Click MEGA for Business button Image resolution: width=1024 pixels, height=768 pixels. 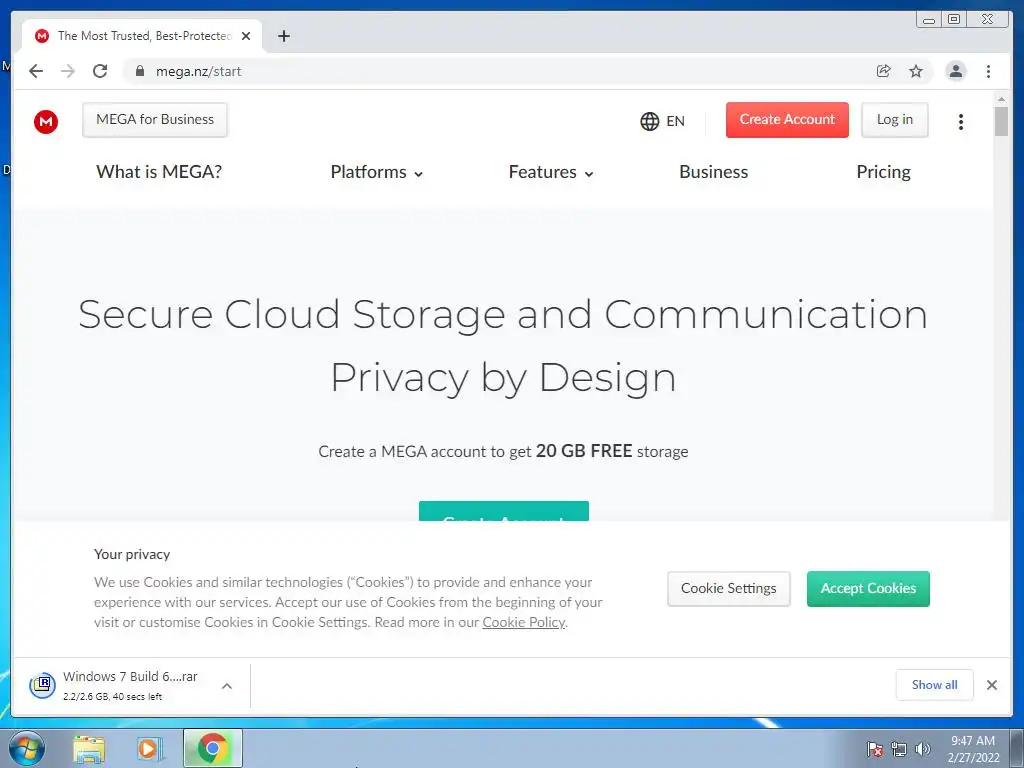pyautogui.click(x=155, y=120)
